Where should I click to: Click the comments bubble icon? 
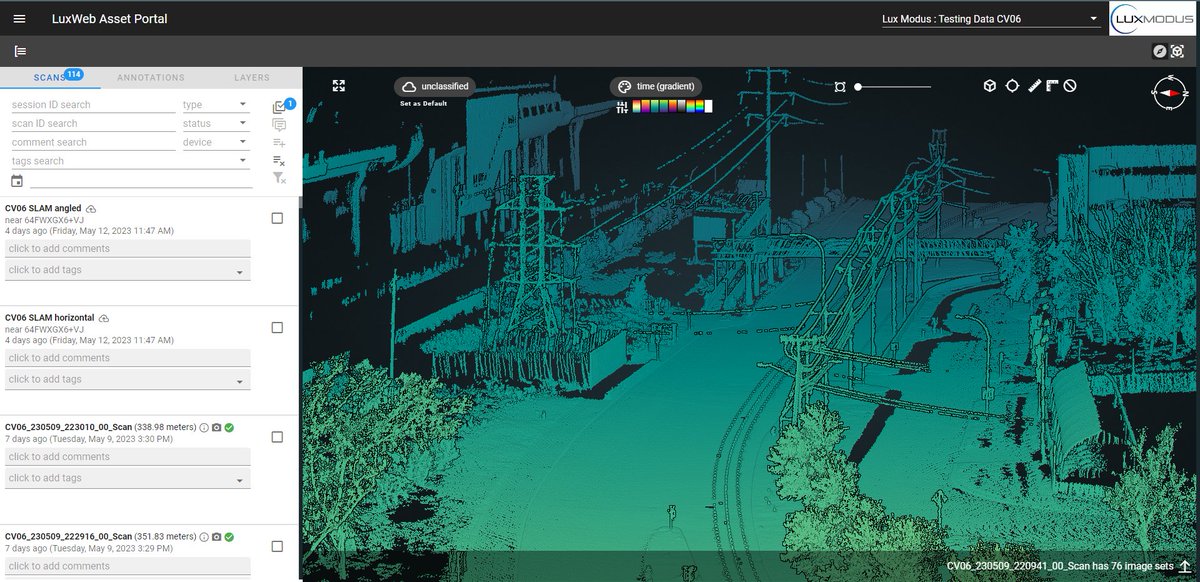[279, 125]
